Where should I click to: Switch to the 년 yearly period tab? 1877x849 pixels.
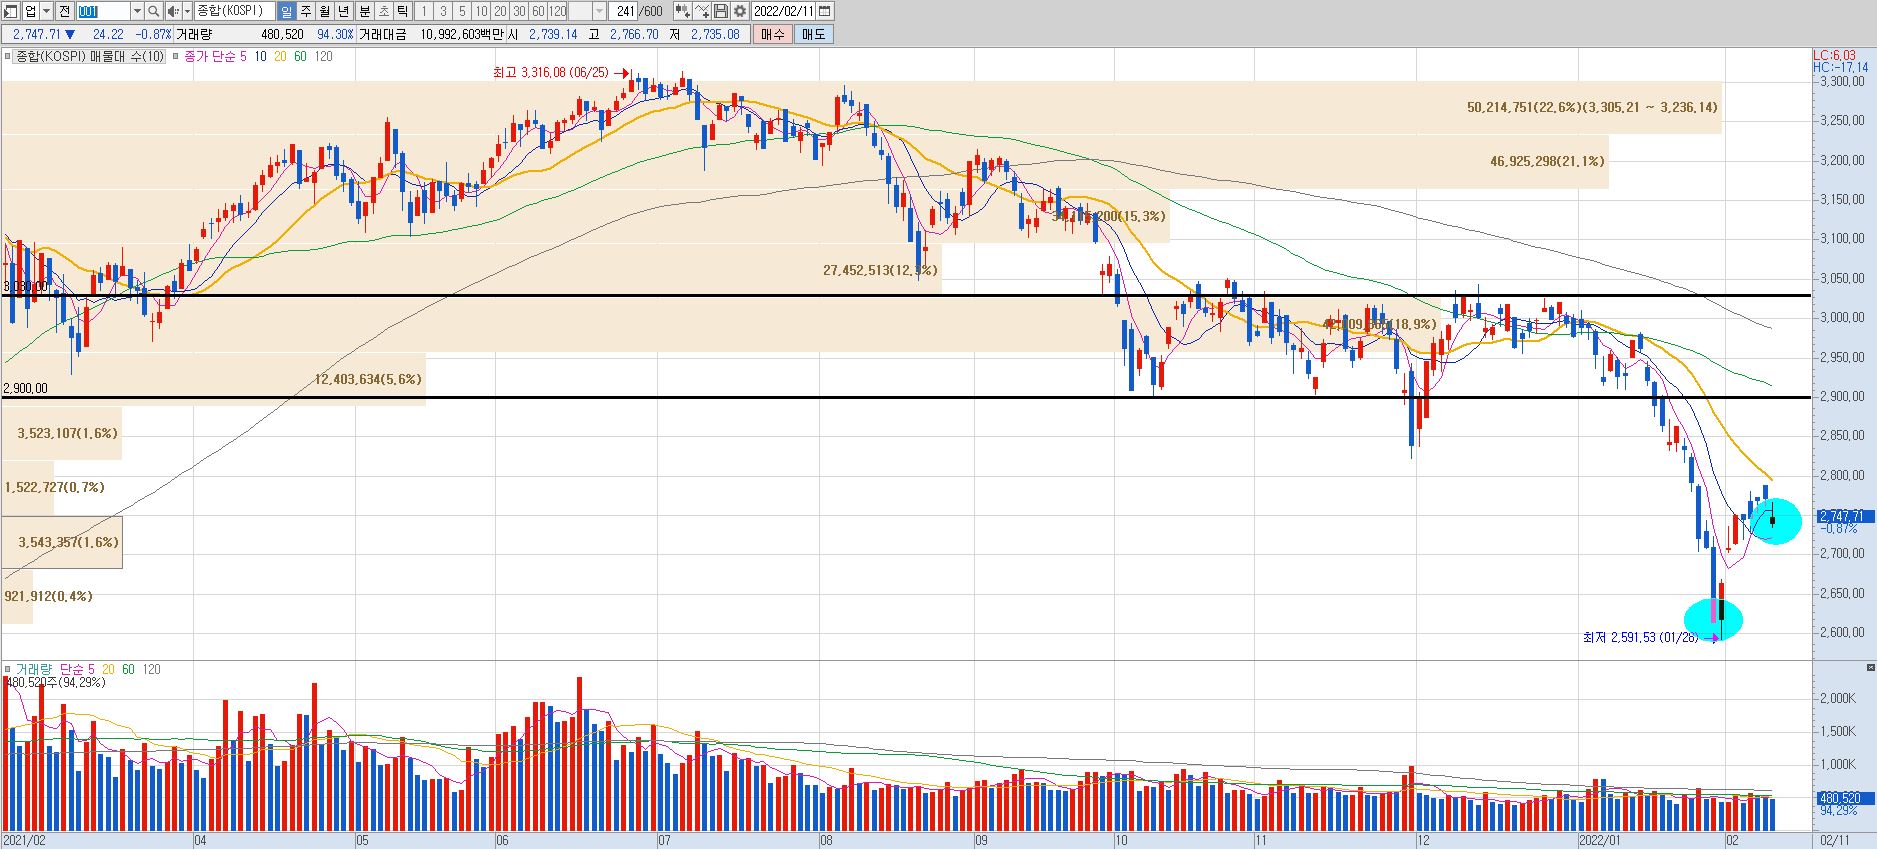[343, 11]
